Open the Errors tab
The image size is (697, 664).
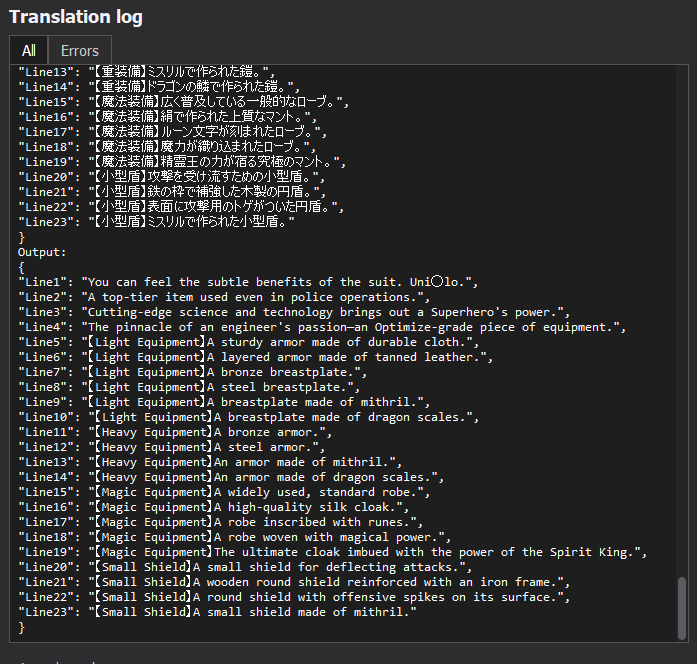click(80, 50)
